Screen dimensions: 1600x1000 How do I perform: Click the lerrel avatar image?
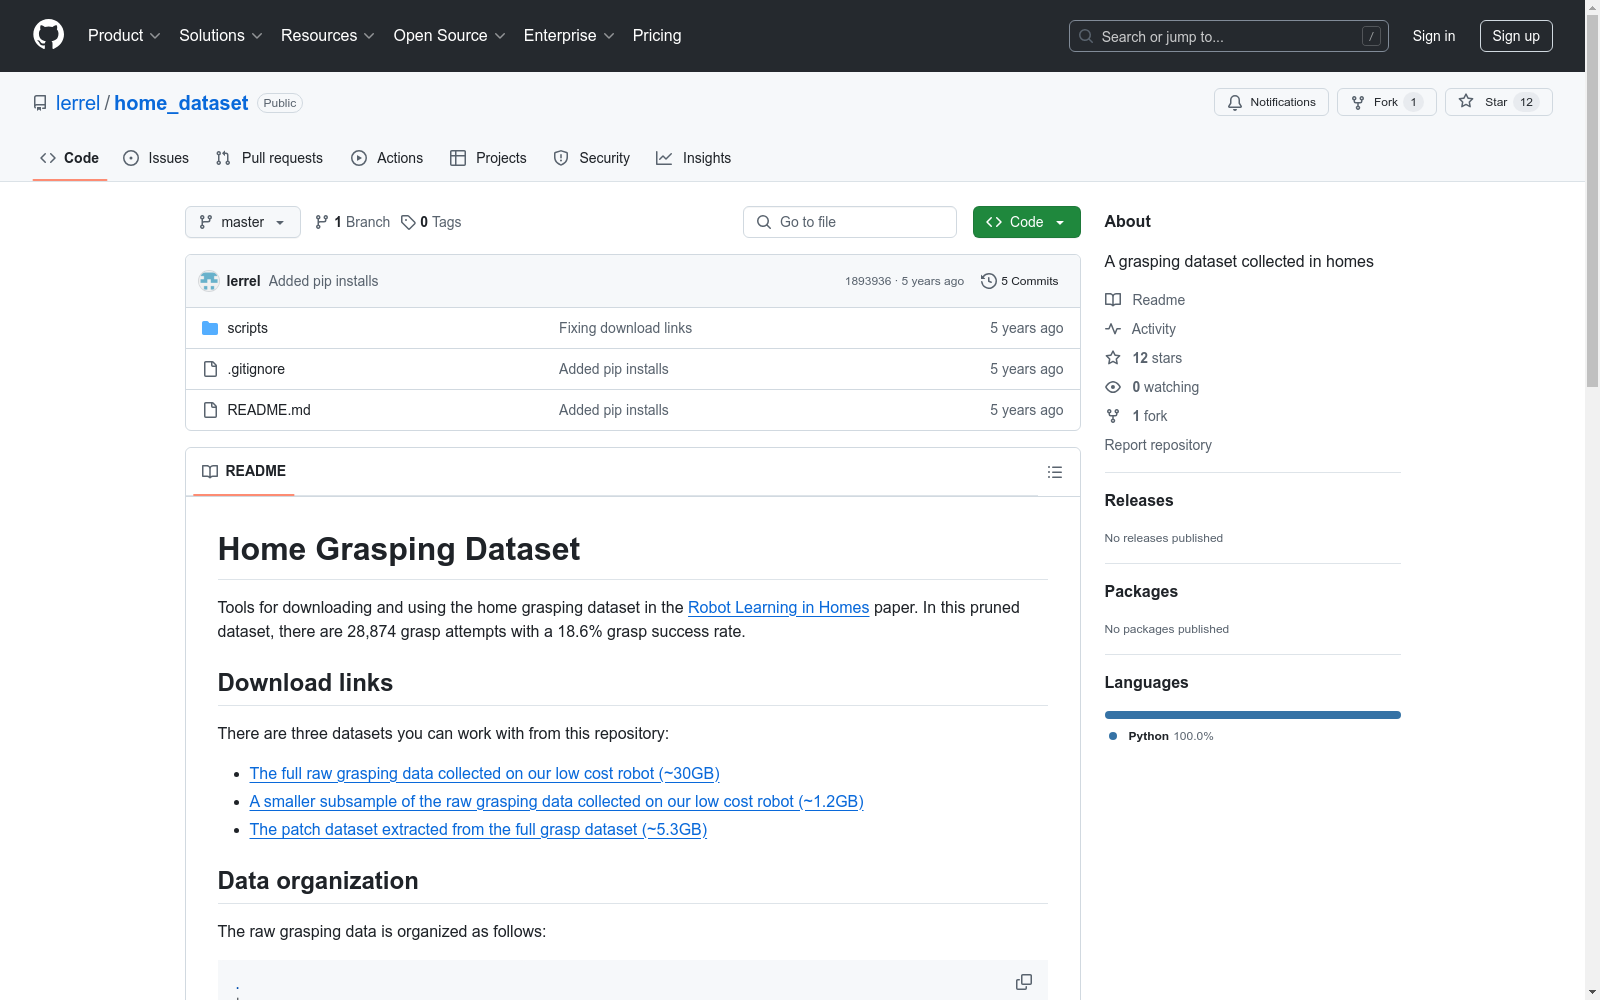click(209, 281)
